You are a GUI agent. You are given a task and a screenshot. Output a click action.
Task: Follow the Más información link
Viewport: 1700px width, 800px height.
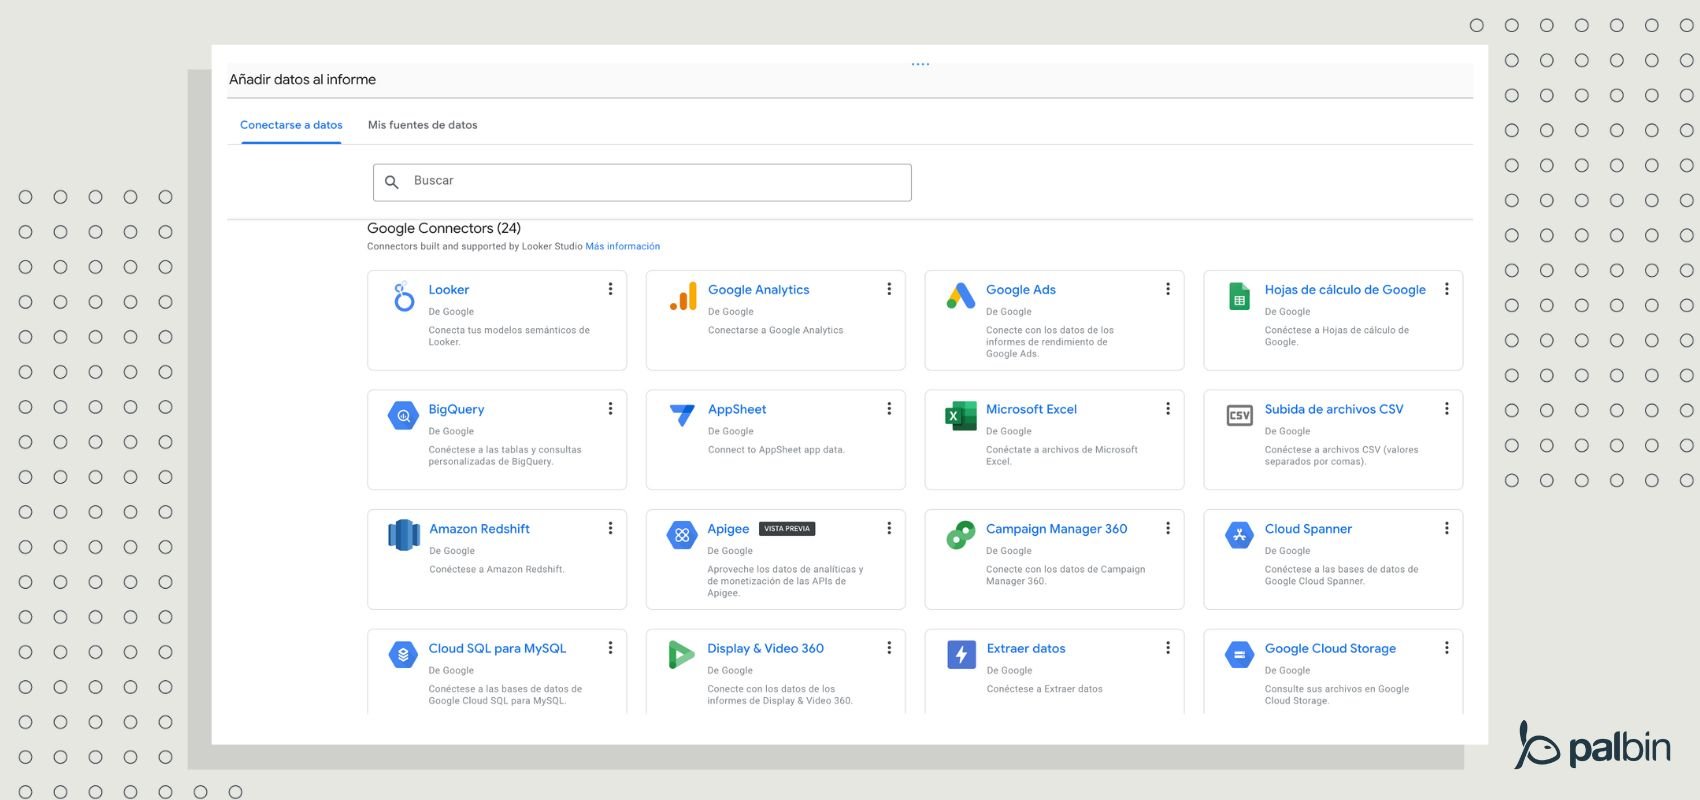622,246
